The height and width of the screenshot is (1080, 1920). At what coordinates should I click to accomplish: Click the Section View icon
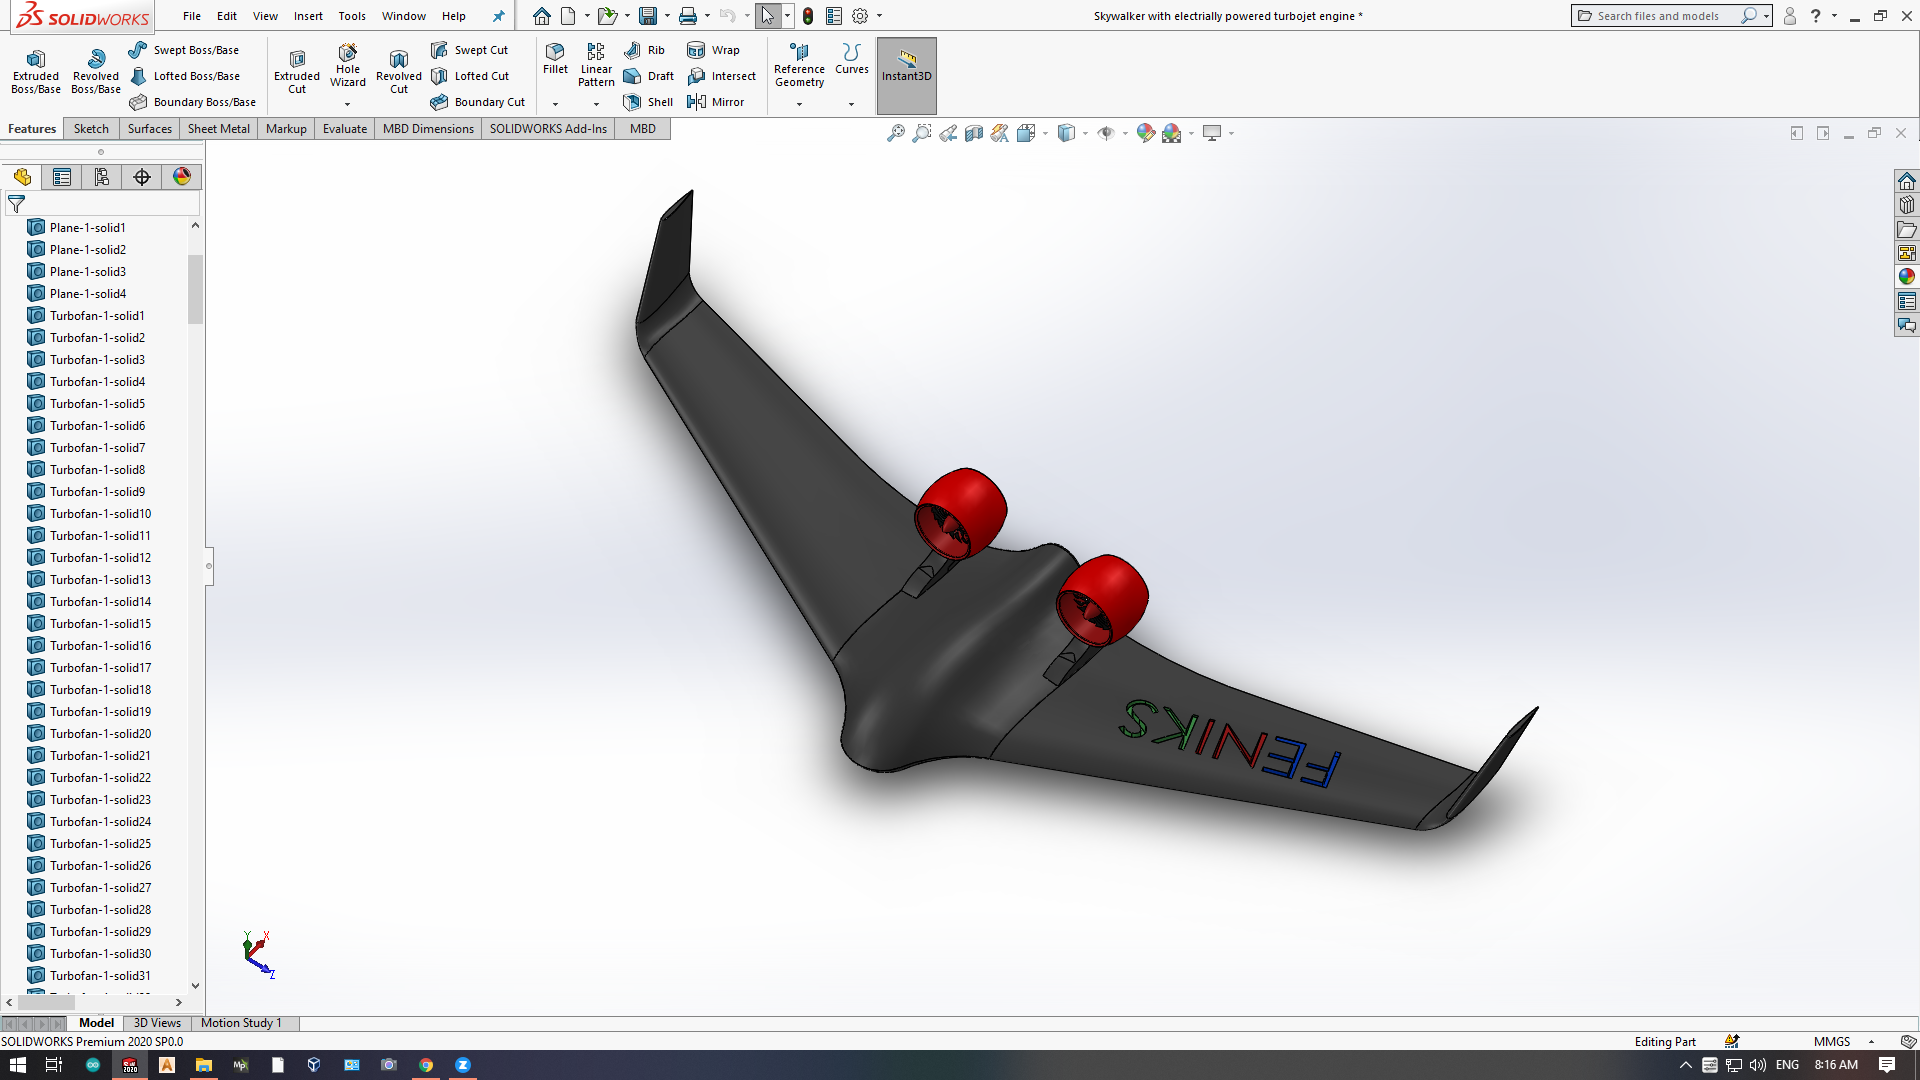973,133
